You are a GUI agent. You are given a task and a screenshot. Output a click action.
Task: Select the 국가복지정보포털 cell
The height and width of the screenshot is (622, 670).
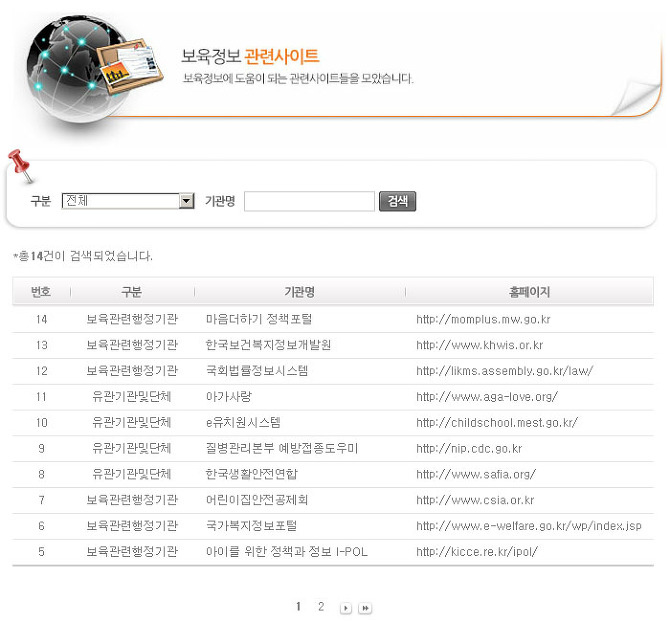[x=251, y=525]
